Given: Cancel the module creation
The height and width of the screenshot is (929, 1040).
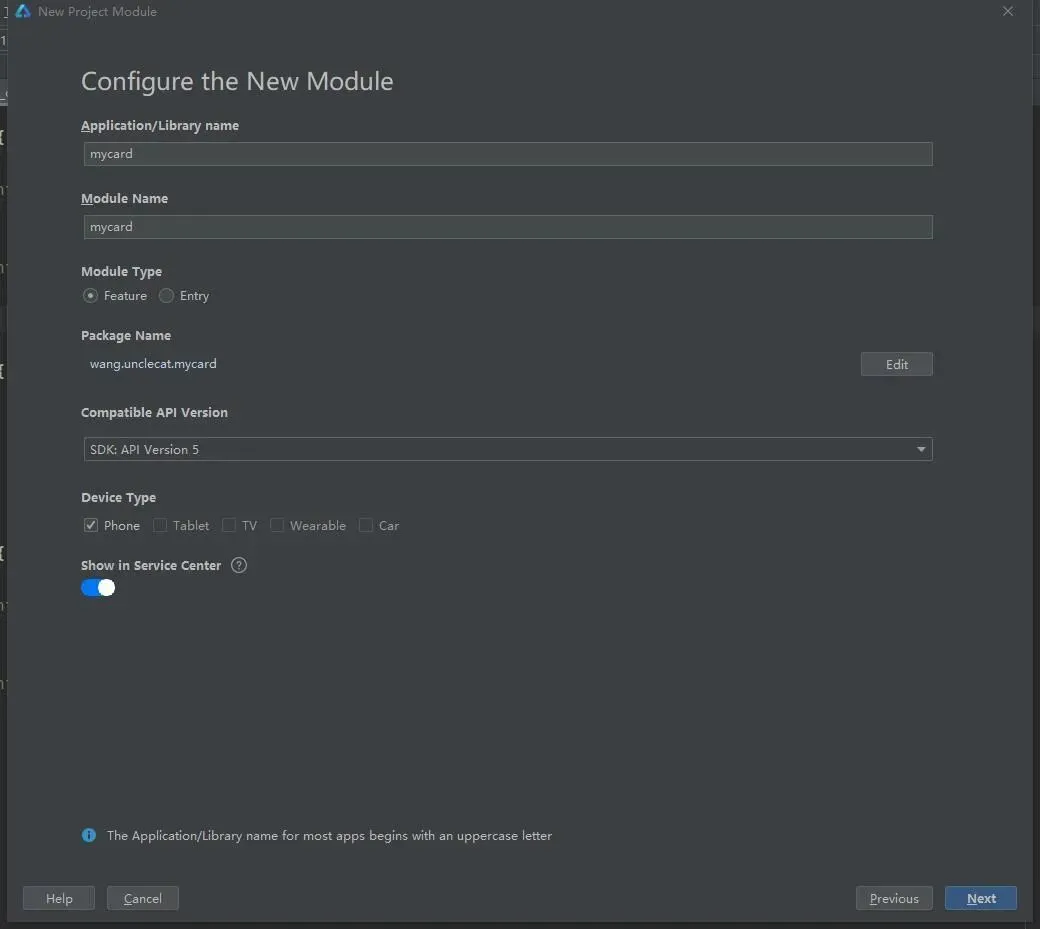Looking at the screenshot, I should point(142,898).
